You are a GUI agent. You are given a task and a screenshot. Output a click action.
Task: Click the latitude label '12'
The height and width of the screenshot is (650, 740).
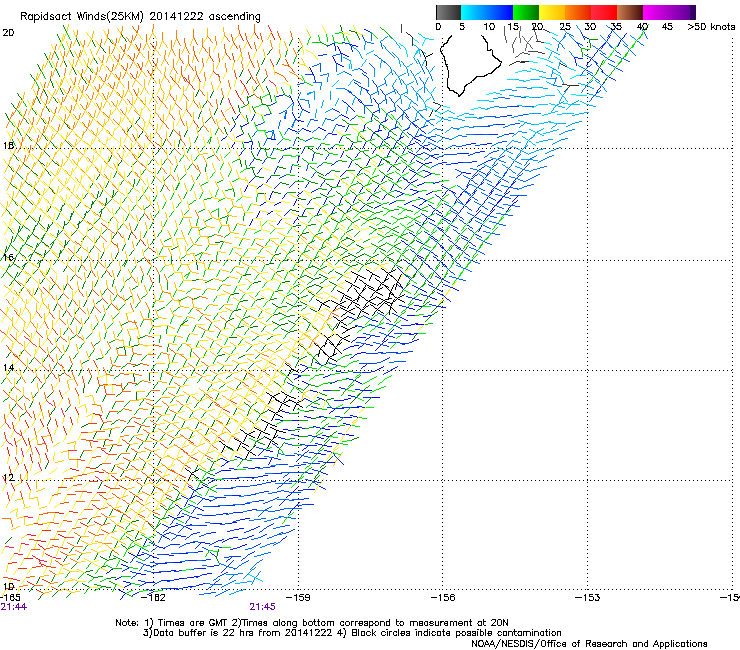click(8, 478)
